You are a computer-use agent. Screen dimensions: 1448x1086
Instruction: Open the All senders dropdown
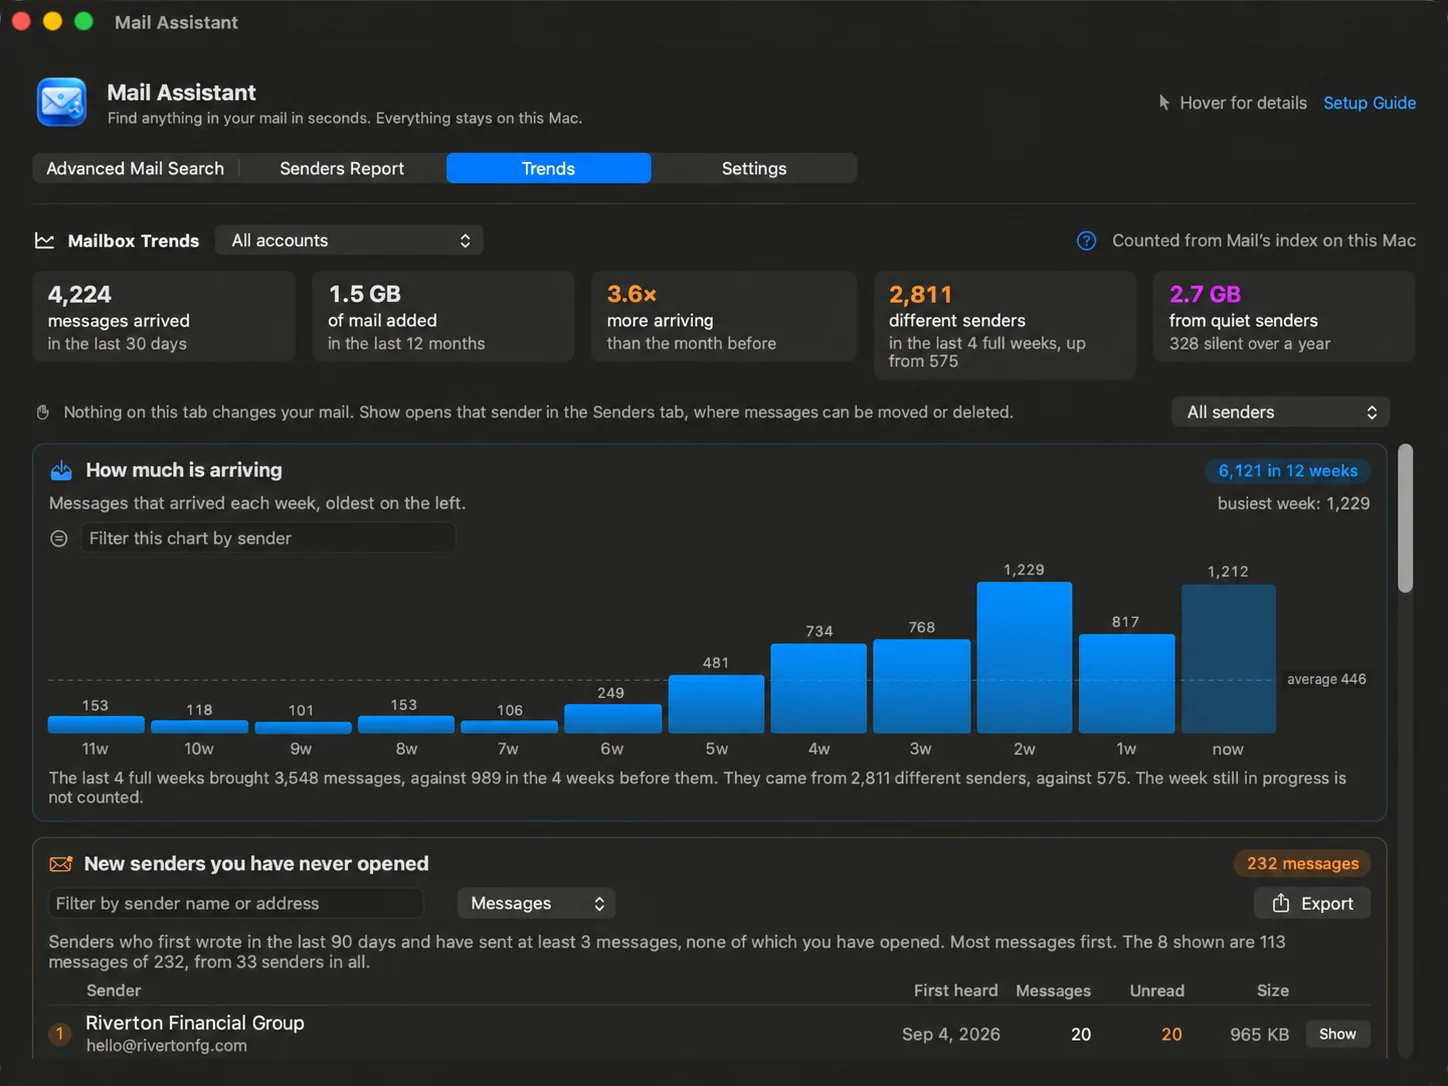point(1281,412)
